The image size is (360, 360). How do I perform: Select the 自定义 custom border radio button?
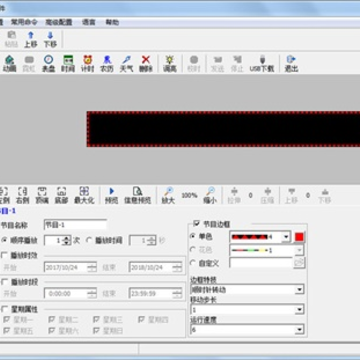pyautogui.click(x=192, y=263)
